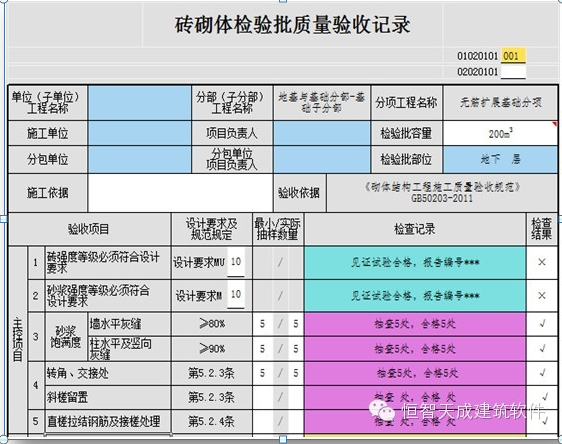The width and height of the screenshot is (562, 444).
Task: Click the blue 分包单位 input cell
Action: point(139,159)
